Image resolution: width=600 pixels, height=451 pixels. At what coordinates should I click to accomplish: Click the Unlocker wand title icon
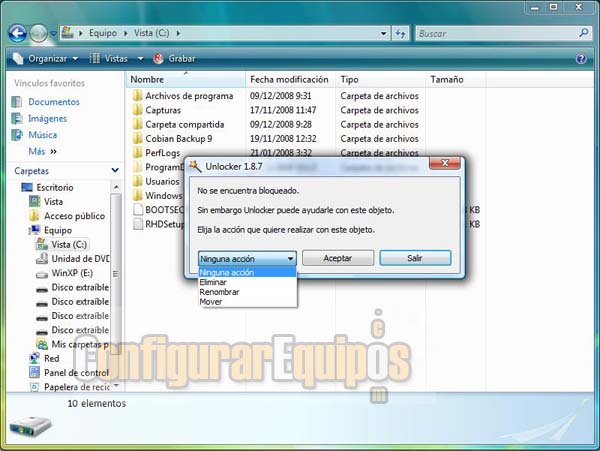point(196,166)
